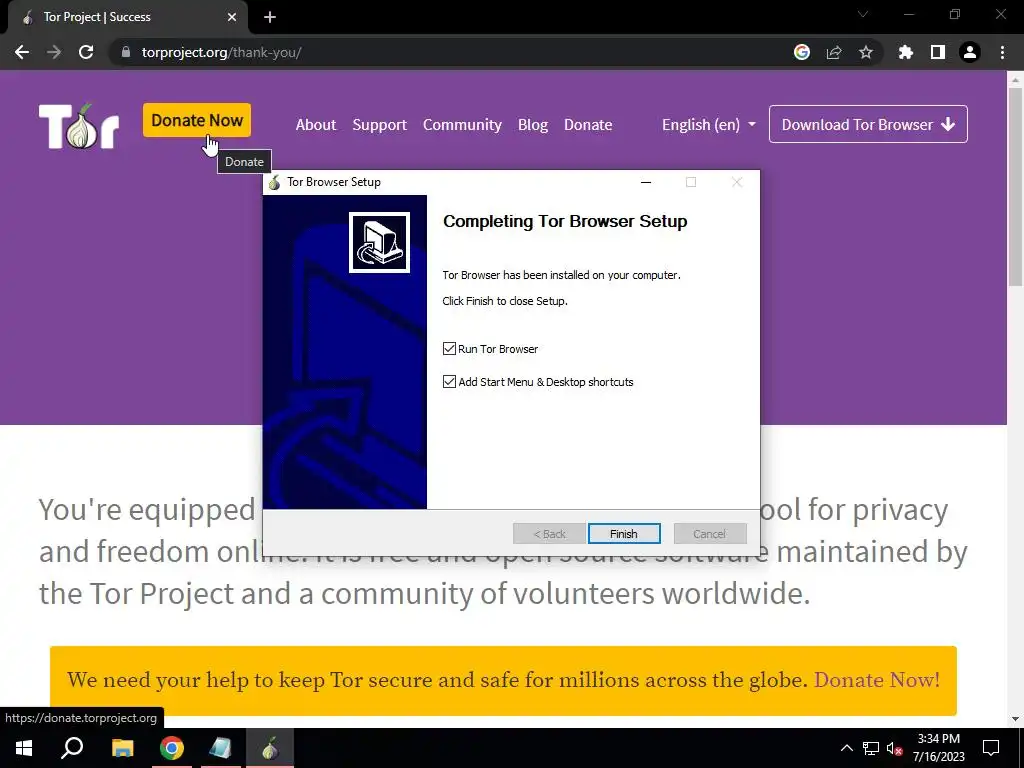Viewport: 1024px width, 768px height.
Task: Open the tab search chevron
Action: click(x=863, y=14)
